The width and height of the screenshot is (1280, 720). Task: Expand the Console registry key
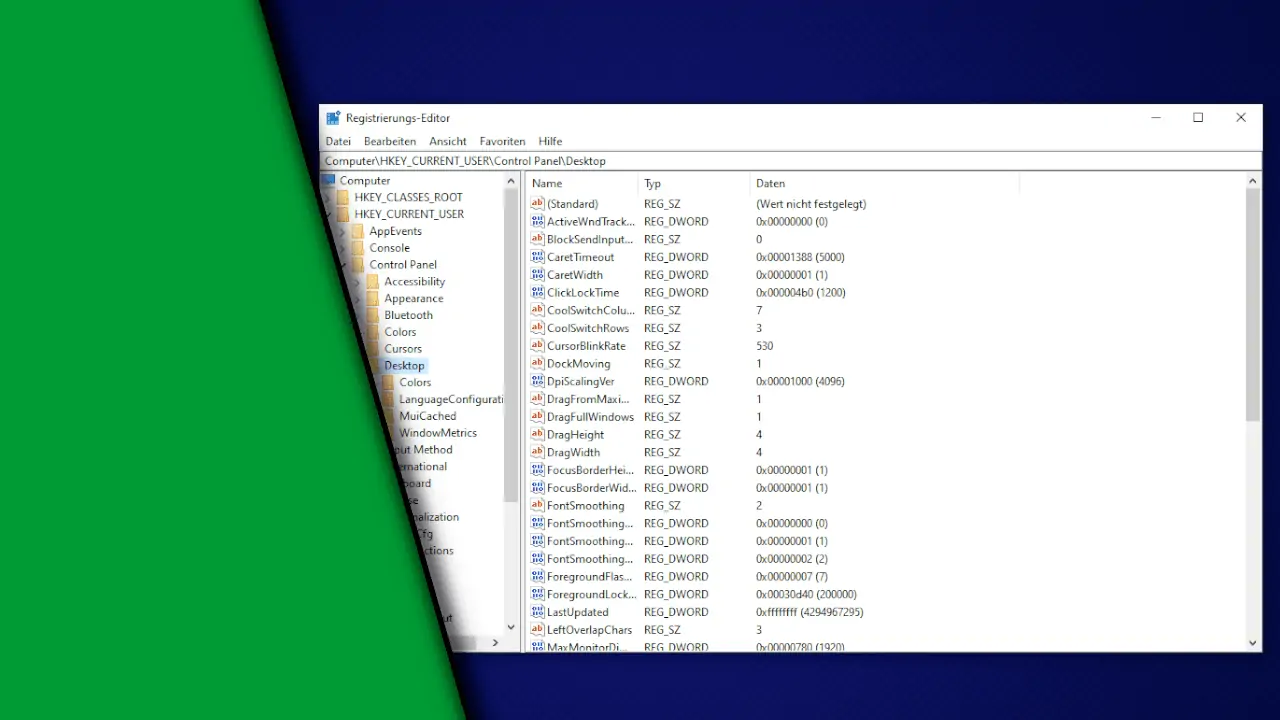pyautogui.click(x=343, y=248)
